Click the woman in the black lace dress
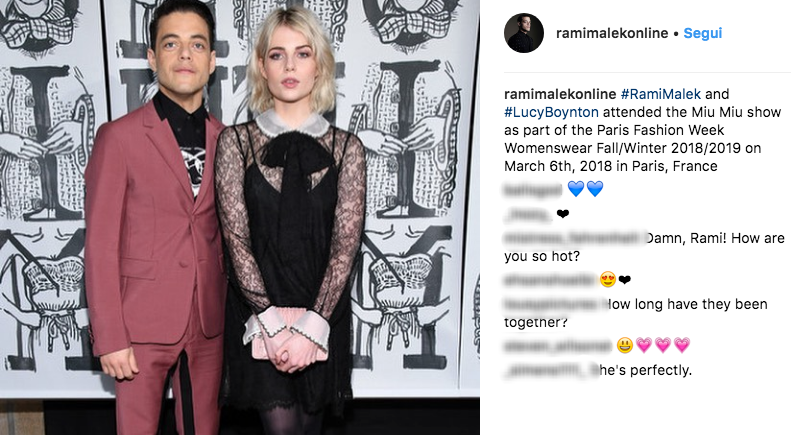 point(291,223)
